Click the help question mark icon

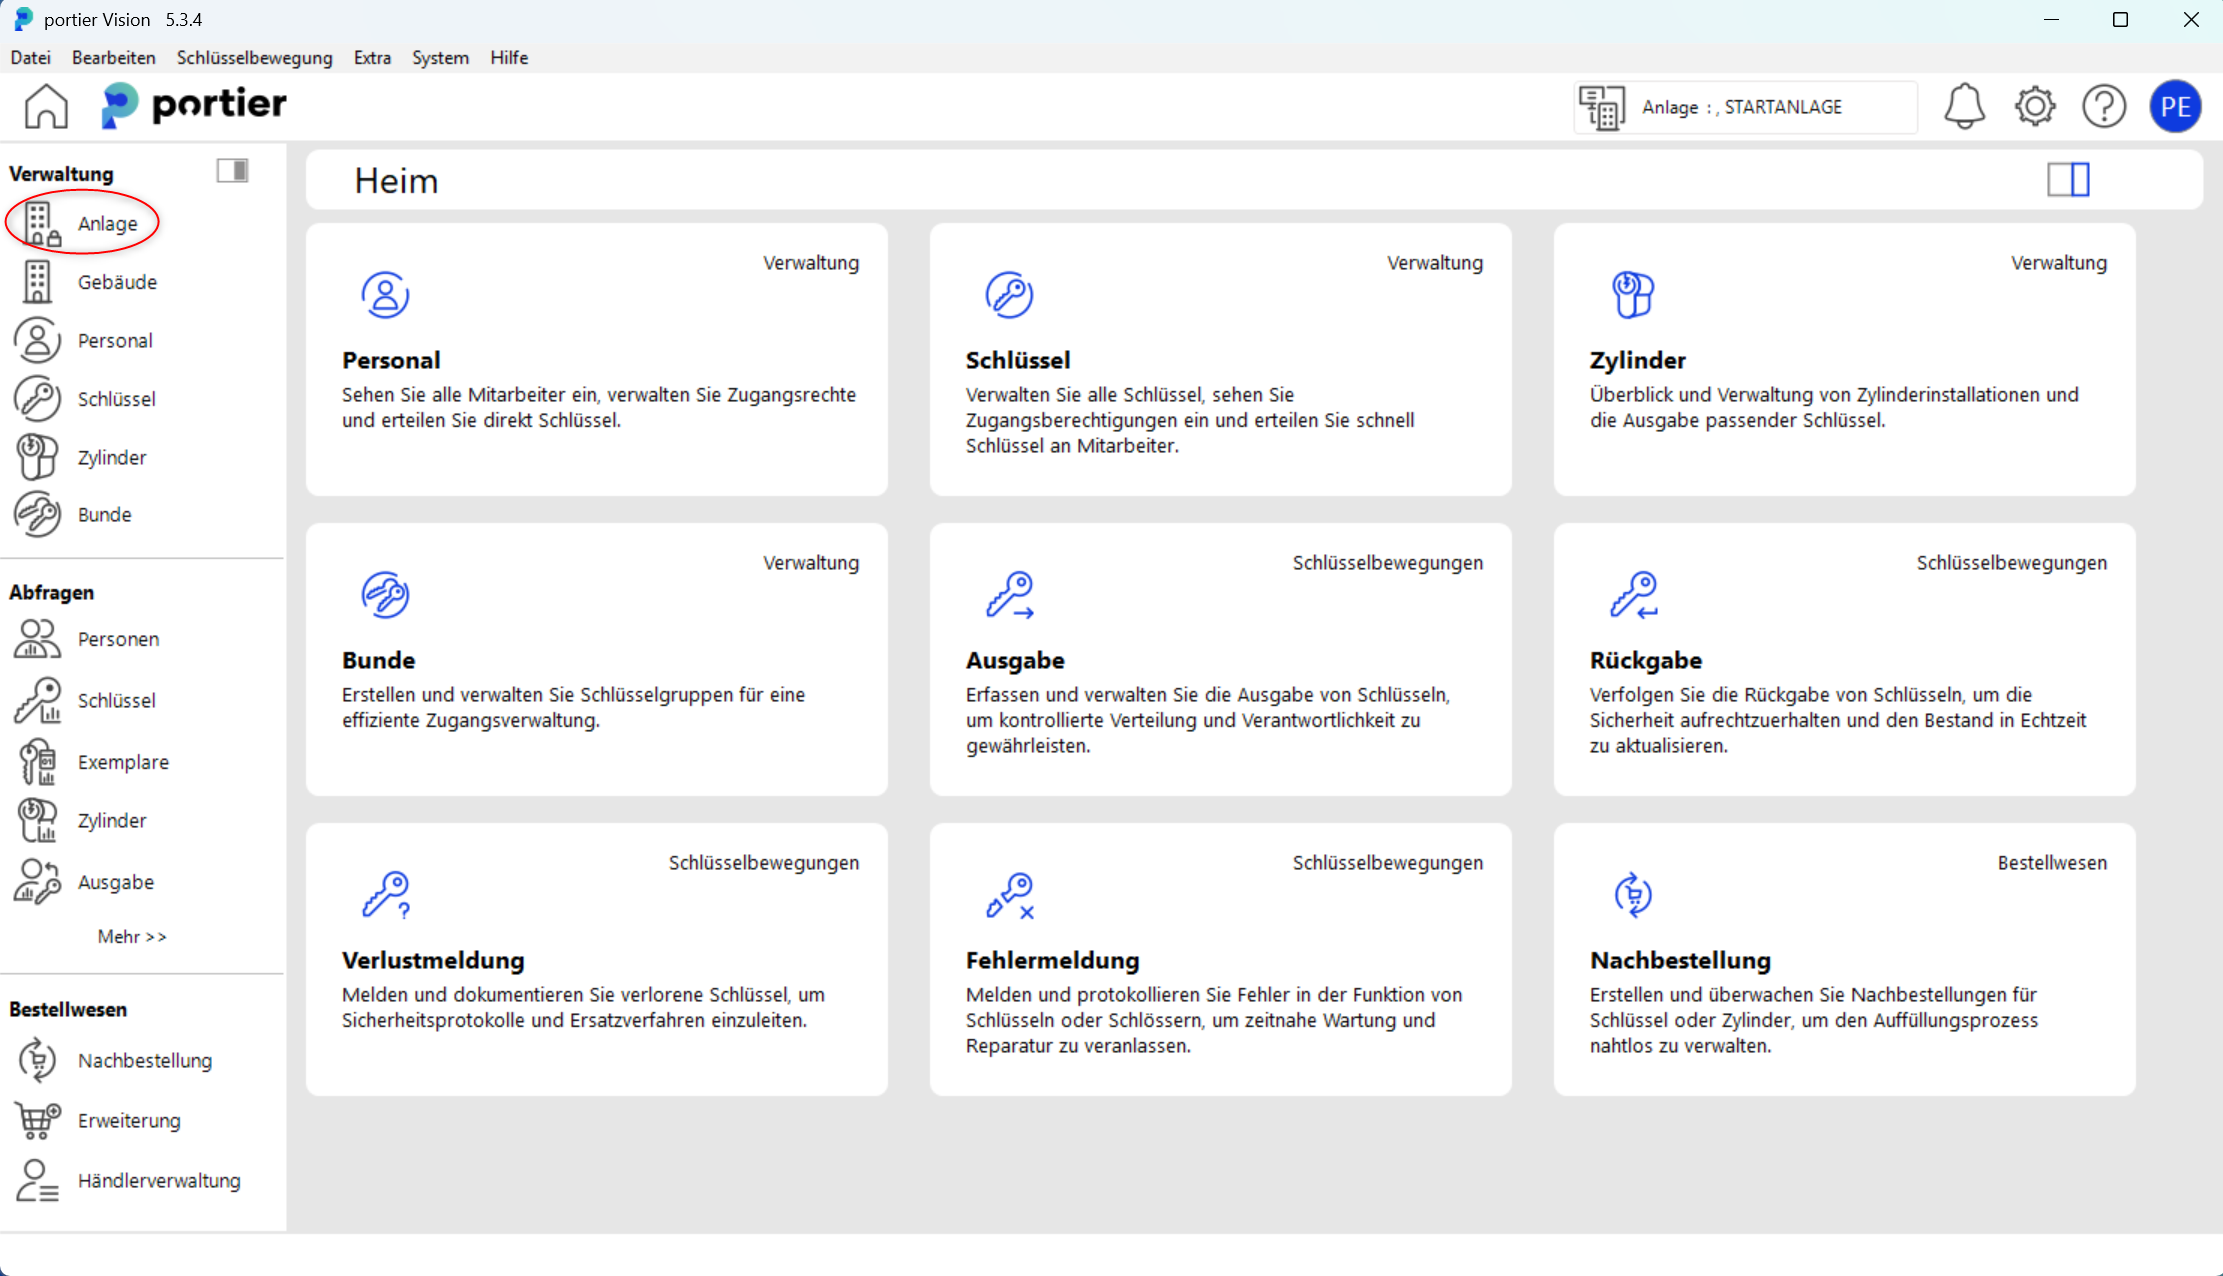(x=2104, y=106)
